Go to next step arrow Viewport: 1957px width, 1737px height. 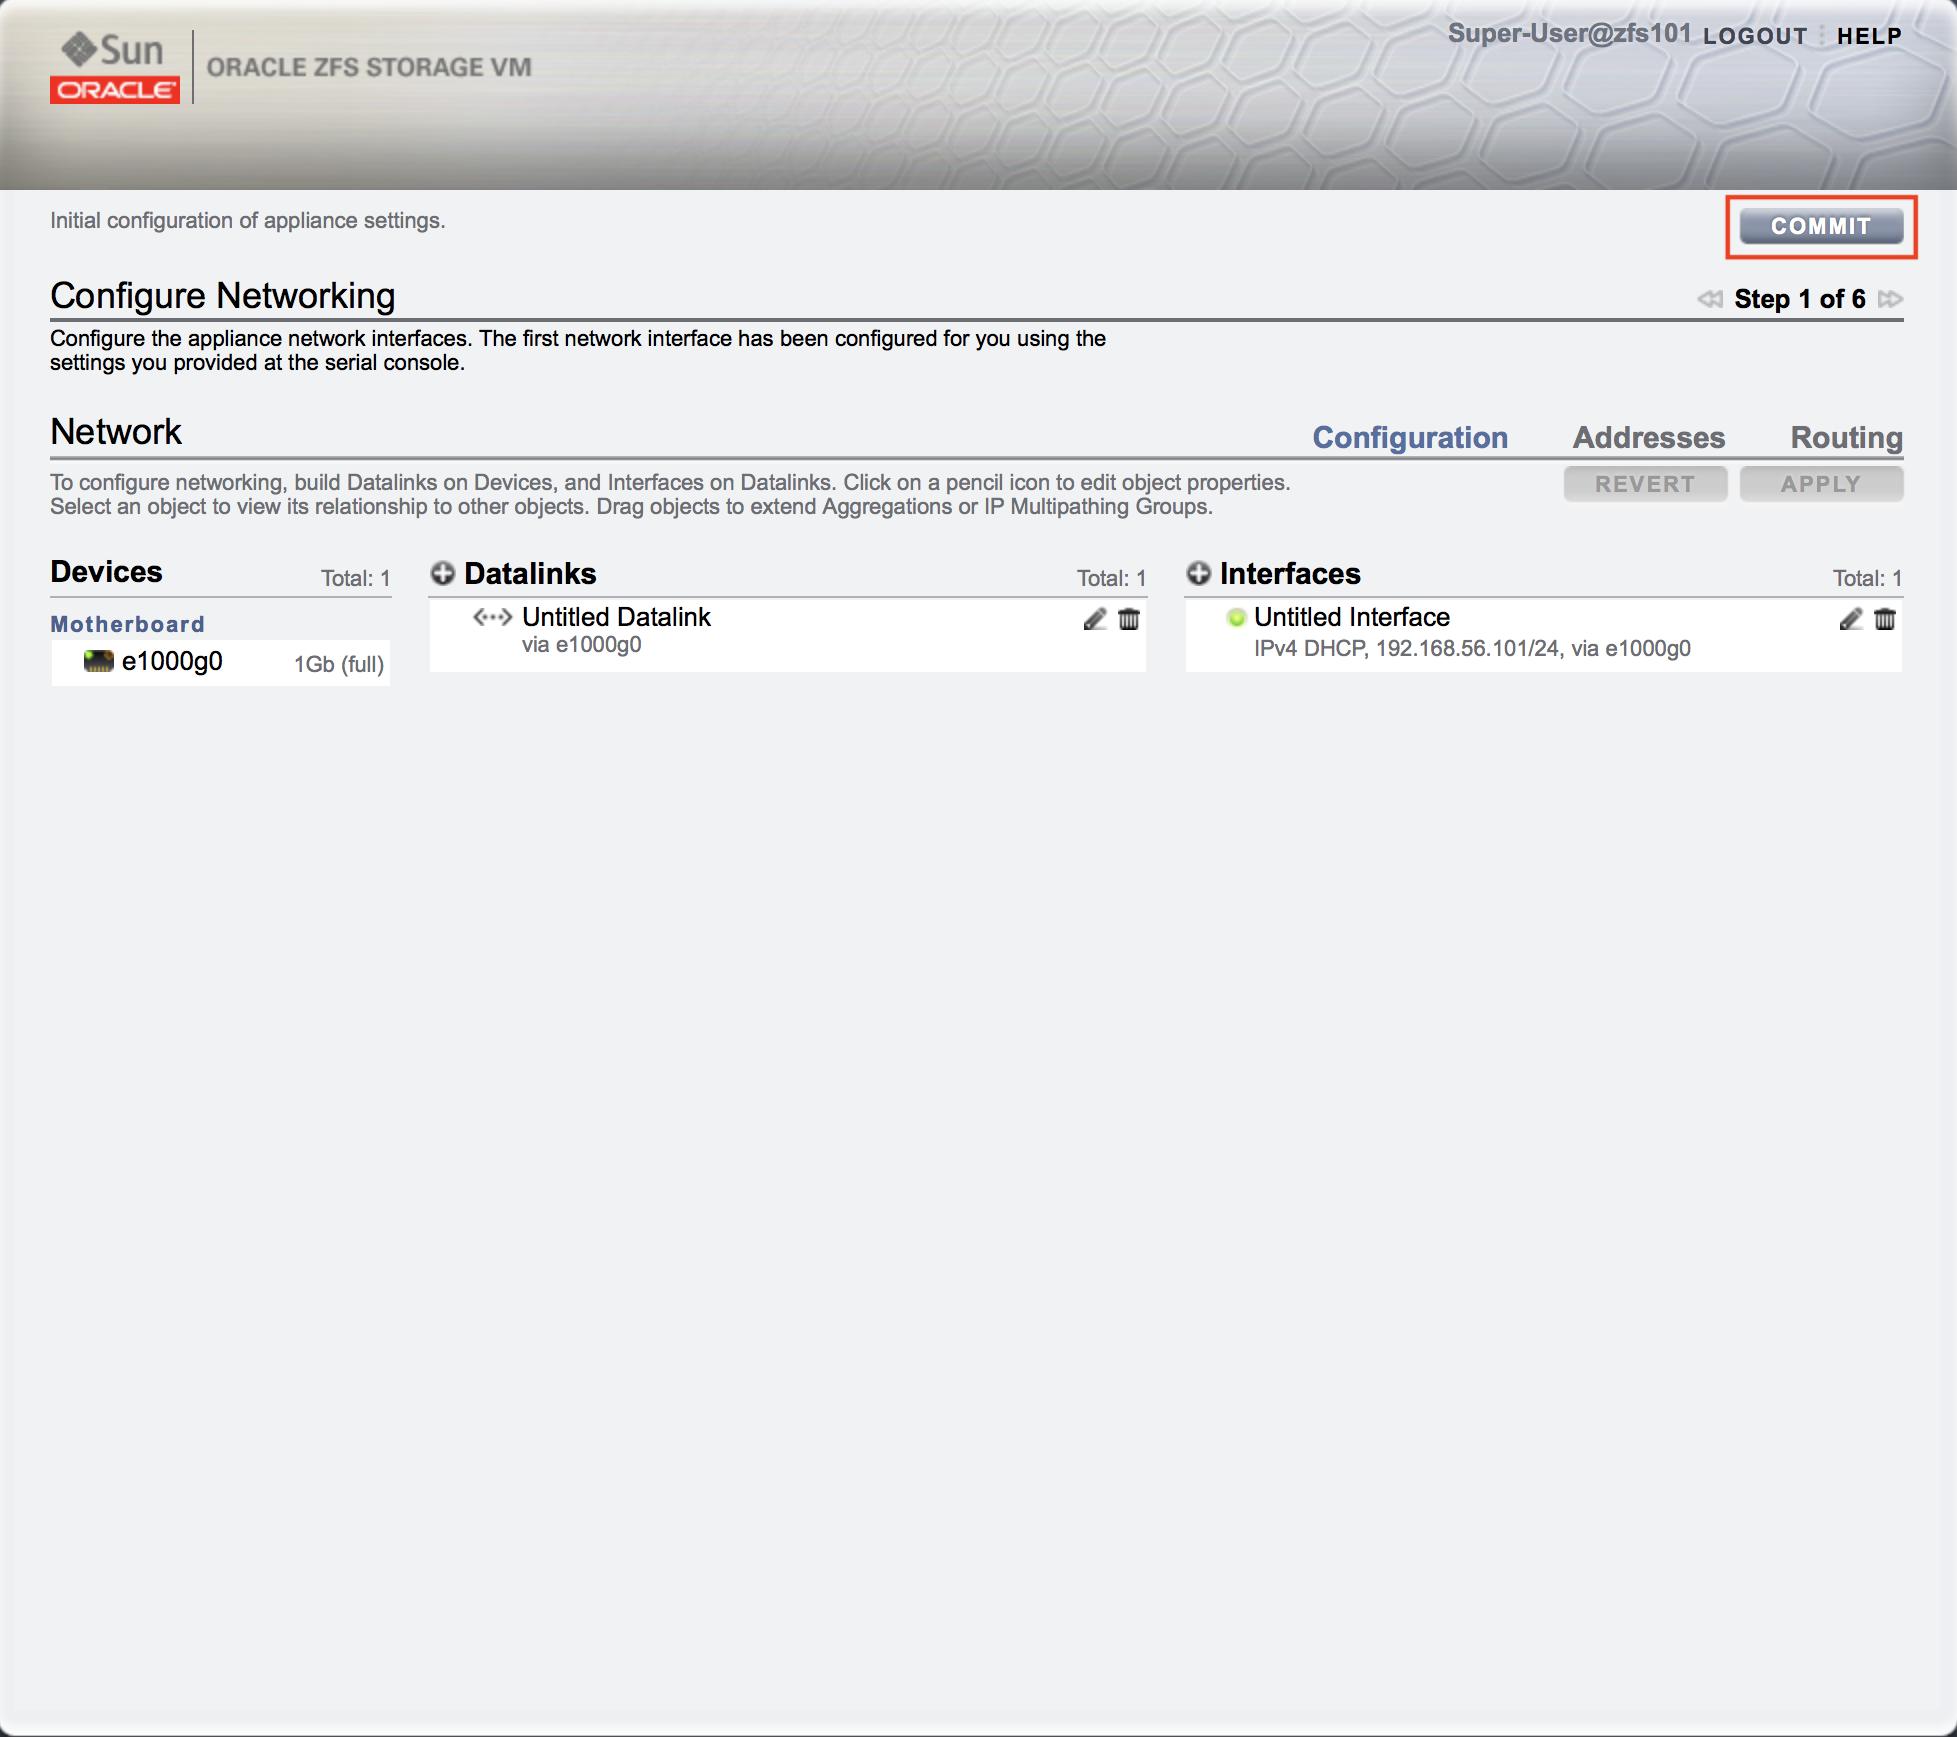click(1890, 299)
